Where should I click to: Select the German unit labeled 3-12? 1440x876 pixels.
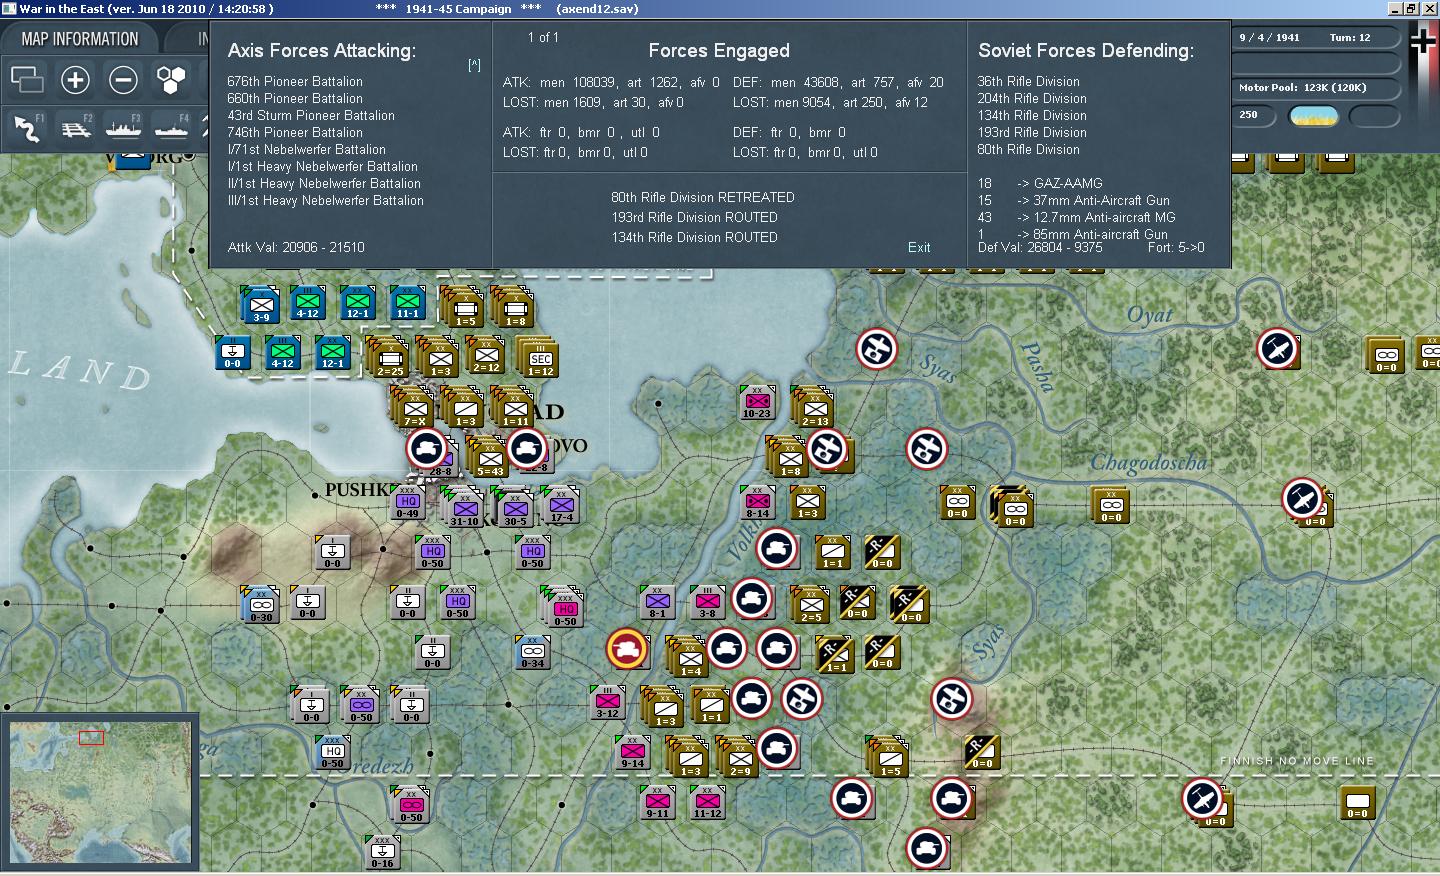[607, 702]
